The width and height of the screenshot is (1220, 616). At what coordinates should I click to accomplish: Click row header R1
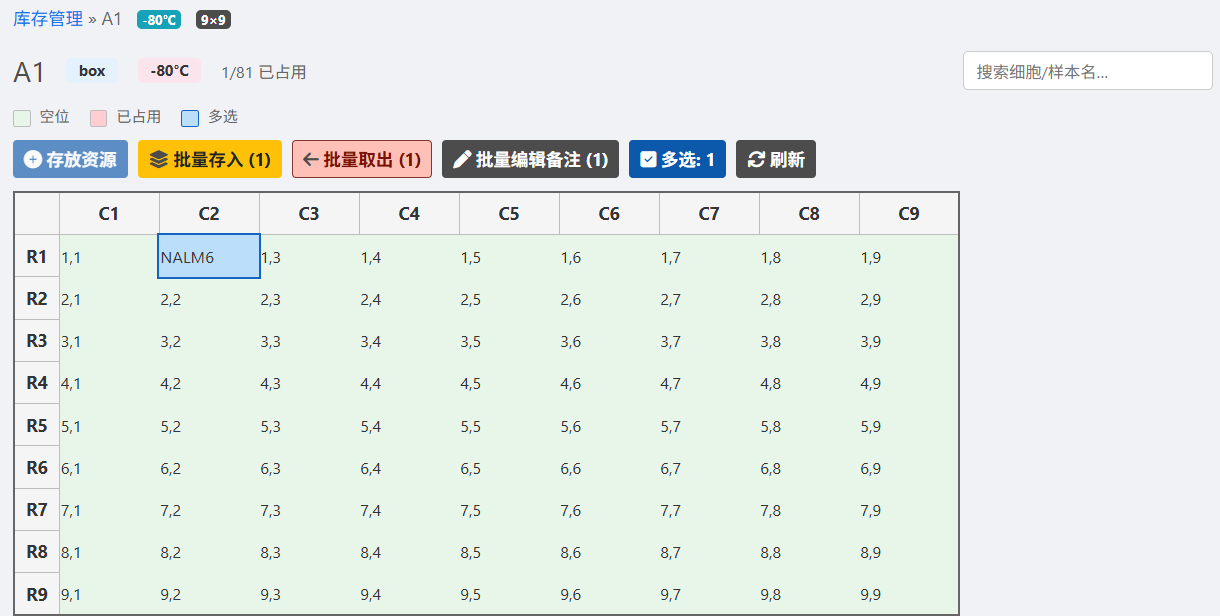pyautogui.click(x=37, y=256)
